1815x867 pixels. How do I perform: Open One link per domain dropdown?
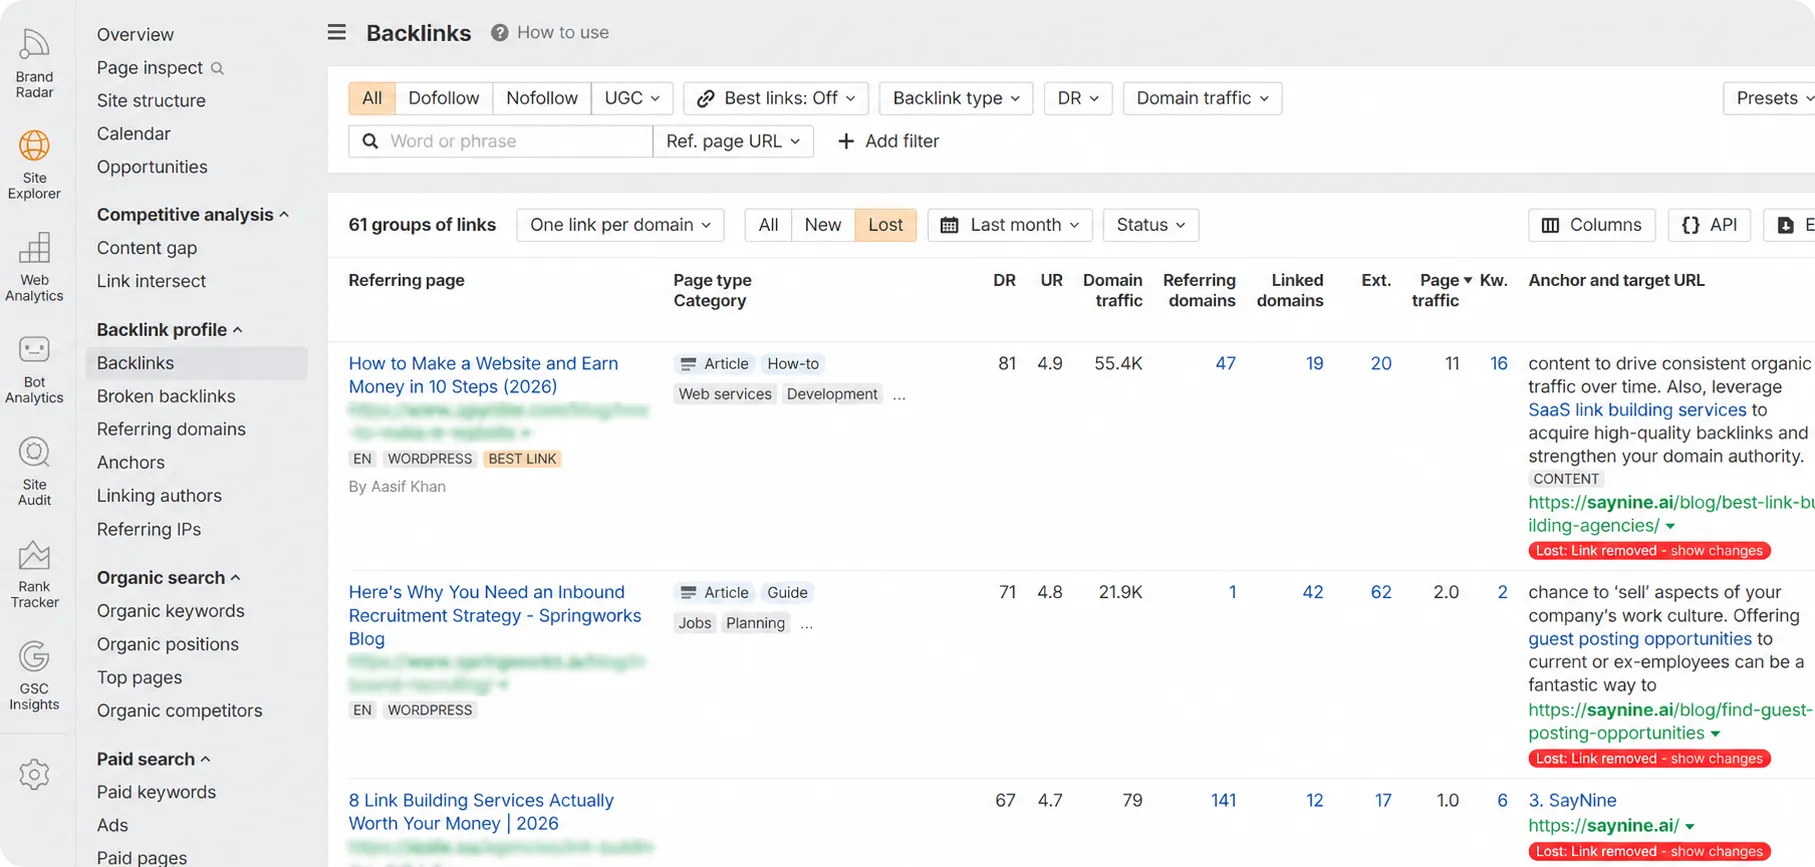620,225
